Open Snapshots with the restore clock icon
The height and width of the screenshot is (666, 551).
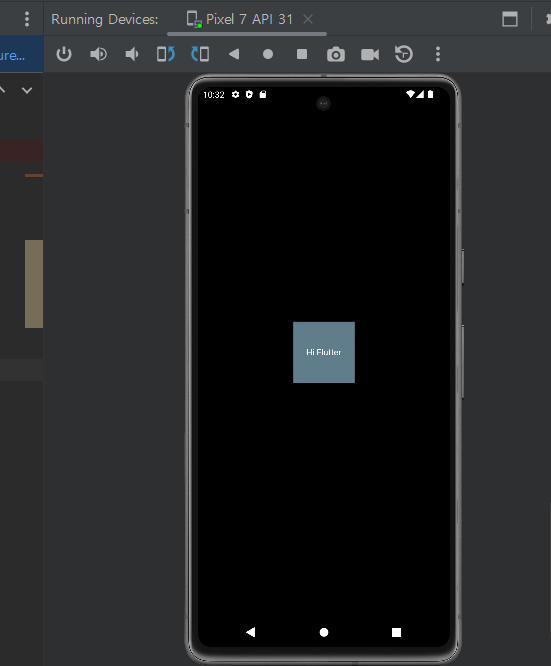[404, 54]
